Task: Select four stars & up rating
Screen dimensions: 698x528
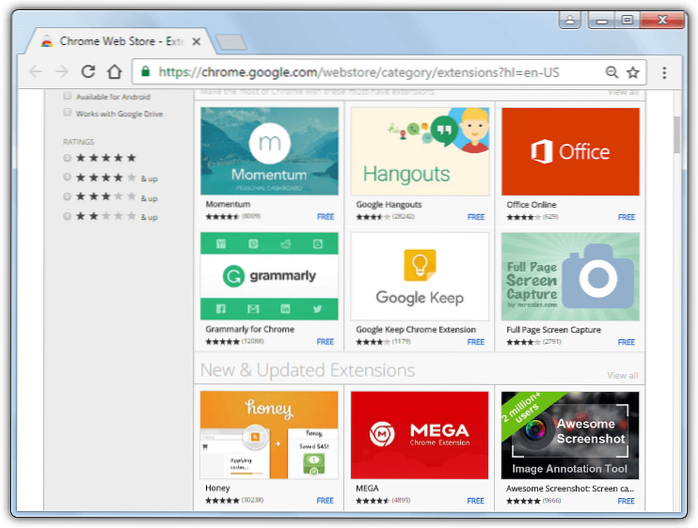Action: [x=67, y=177]
